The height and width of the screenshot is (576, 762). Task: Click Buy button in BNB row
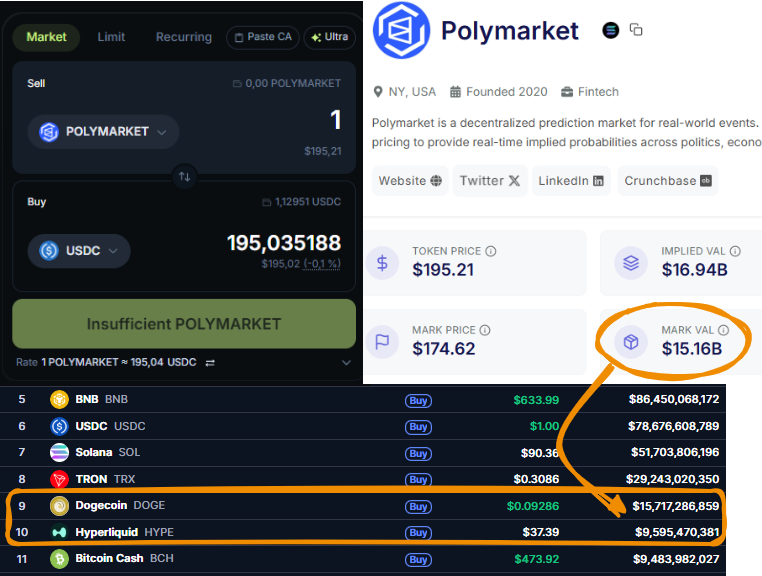pos(418,401)
